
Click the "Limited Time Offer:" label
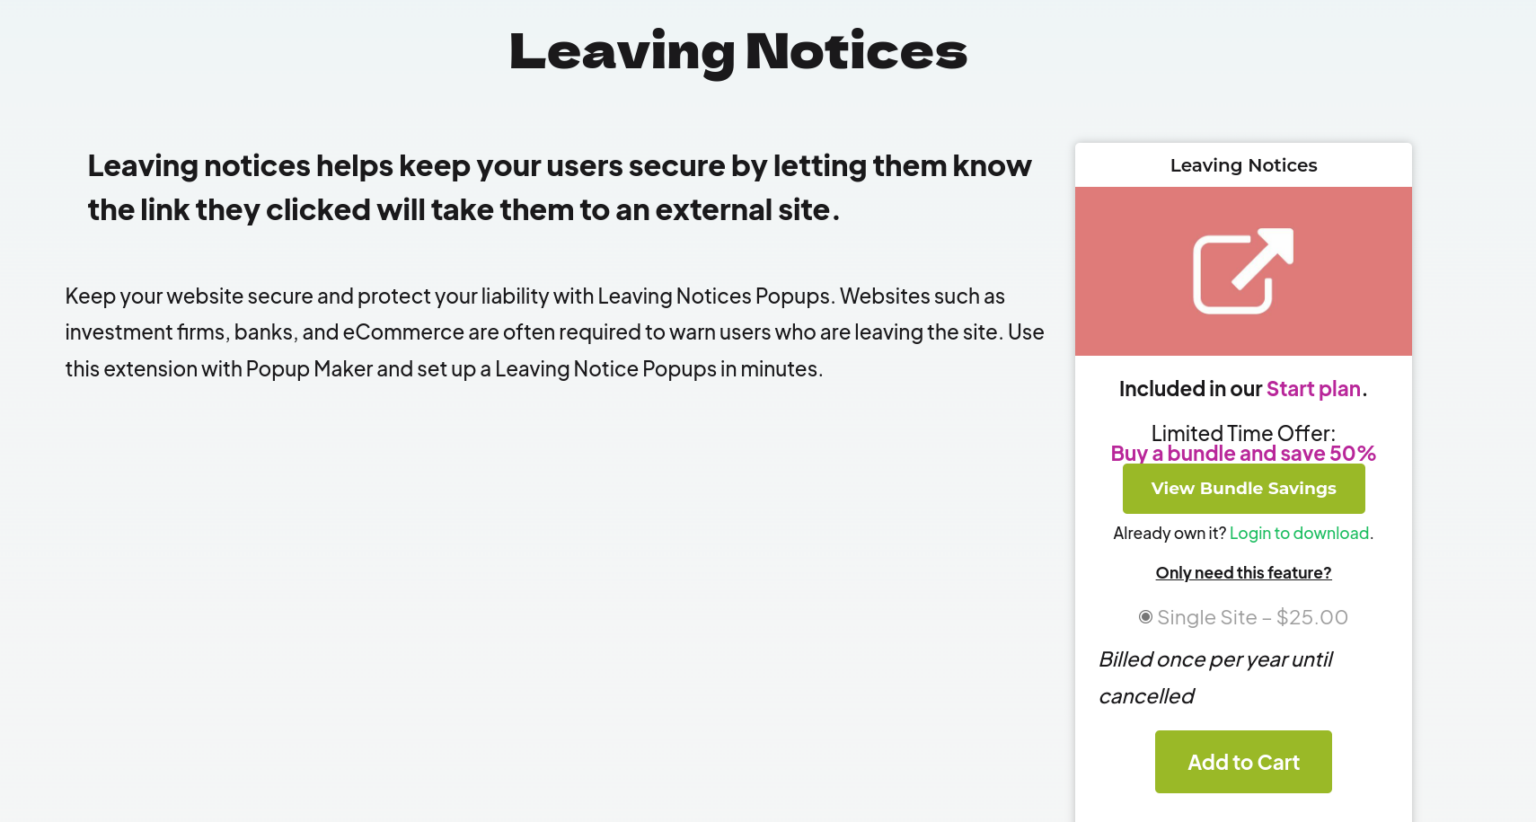(1243, 432)
